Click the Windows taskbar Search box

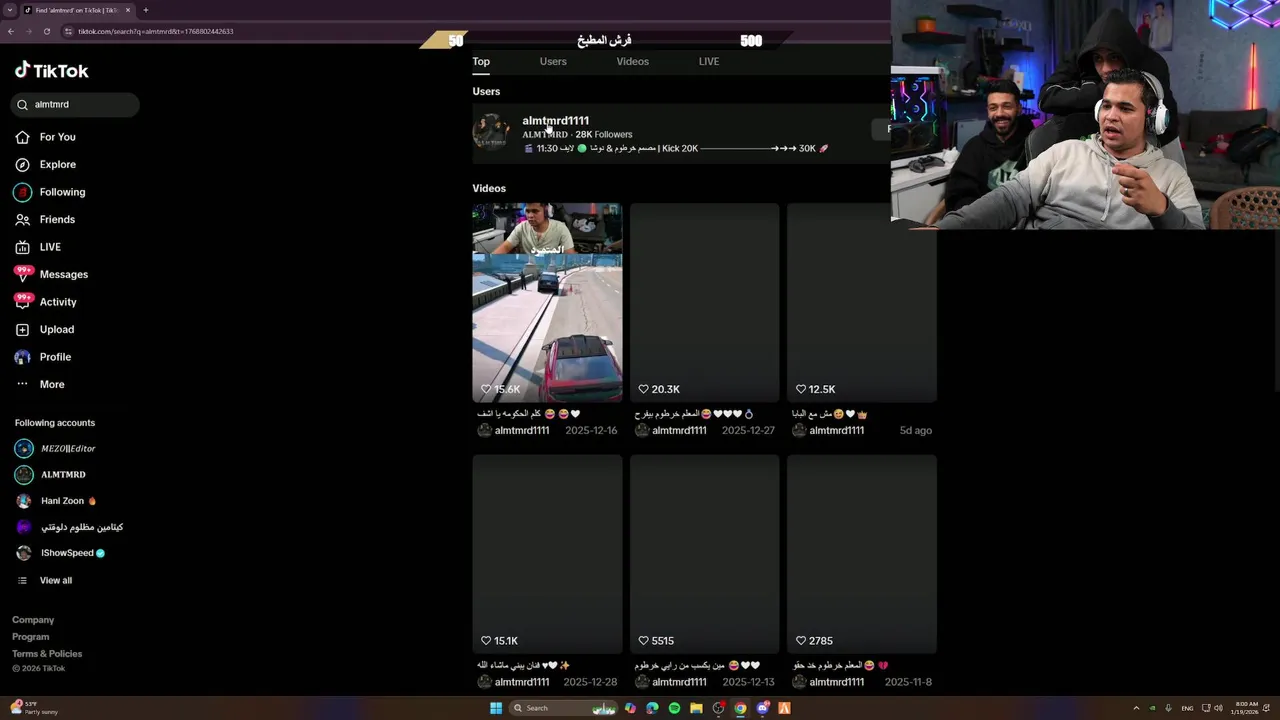pyautogui.click(x=563, y=708)
